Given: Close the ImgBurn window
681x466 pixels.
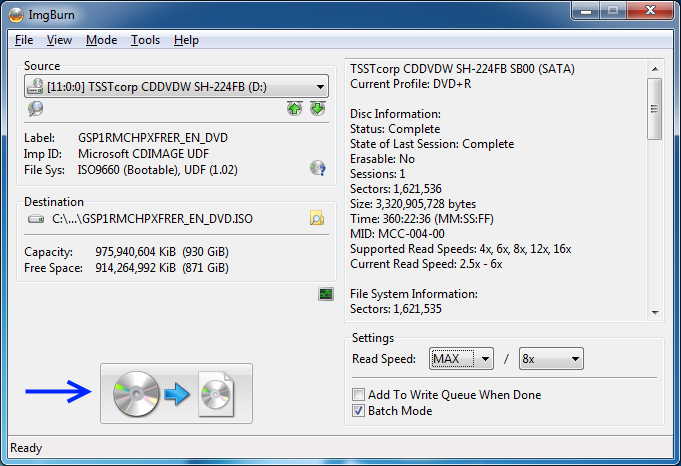Looking at the screenshot, I should [x=650, y=11].
